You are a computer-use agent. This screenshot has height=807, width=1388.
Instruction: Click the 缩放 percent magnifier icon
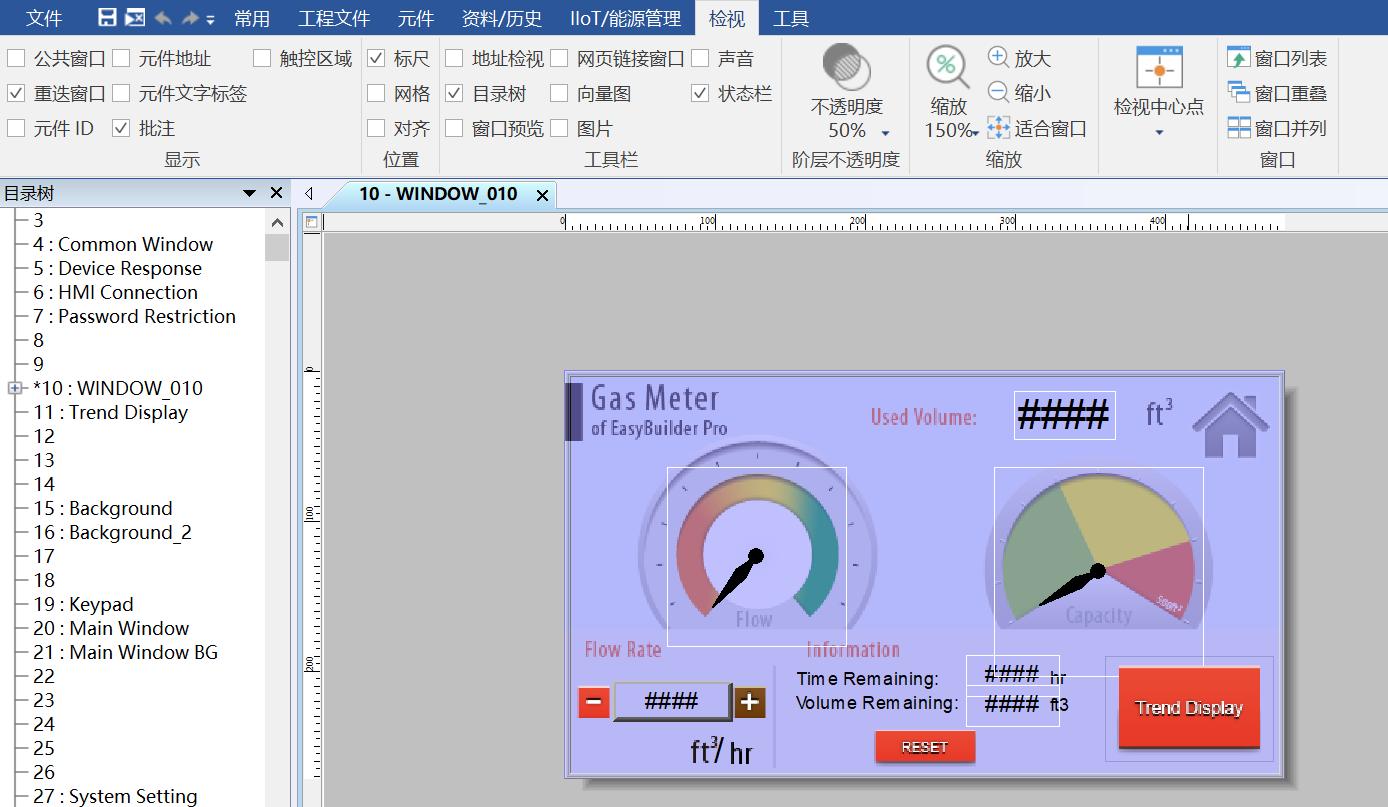point(947,68)
